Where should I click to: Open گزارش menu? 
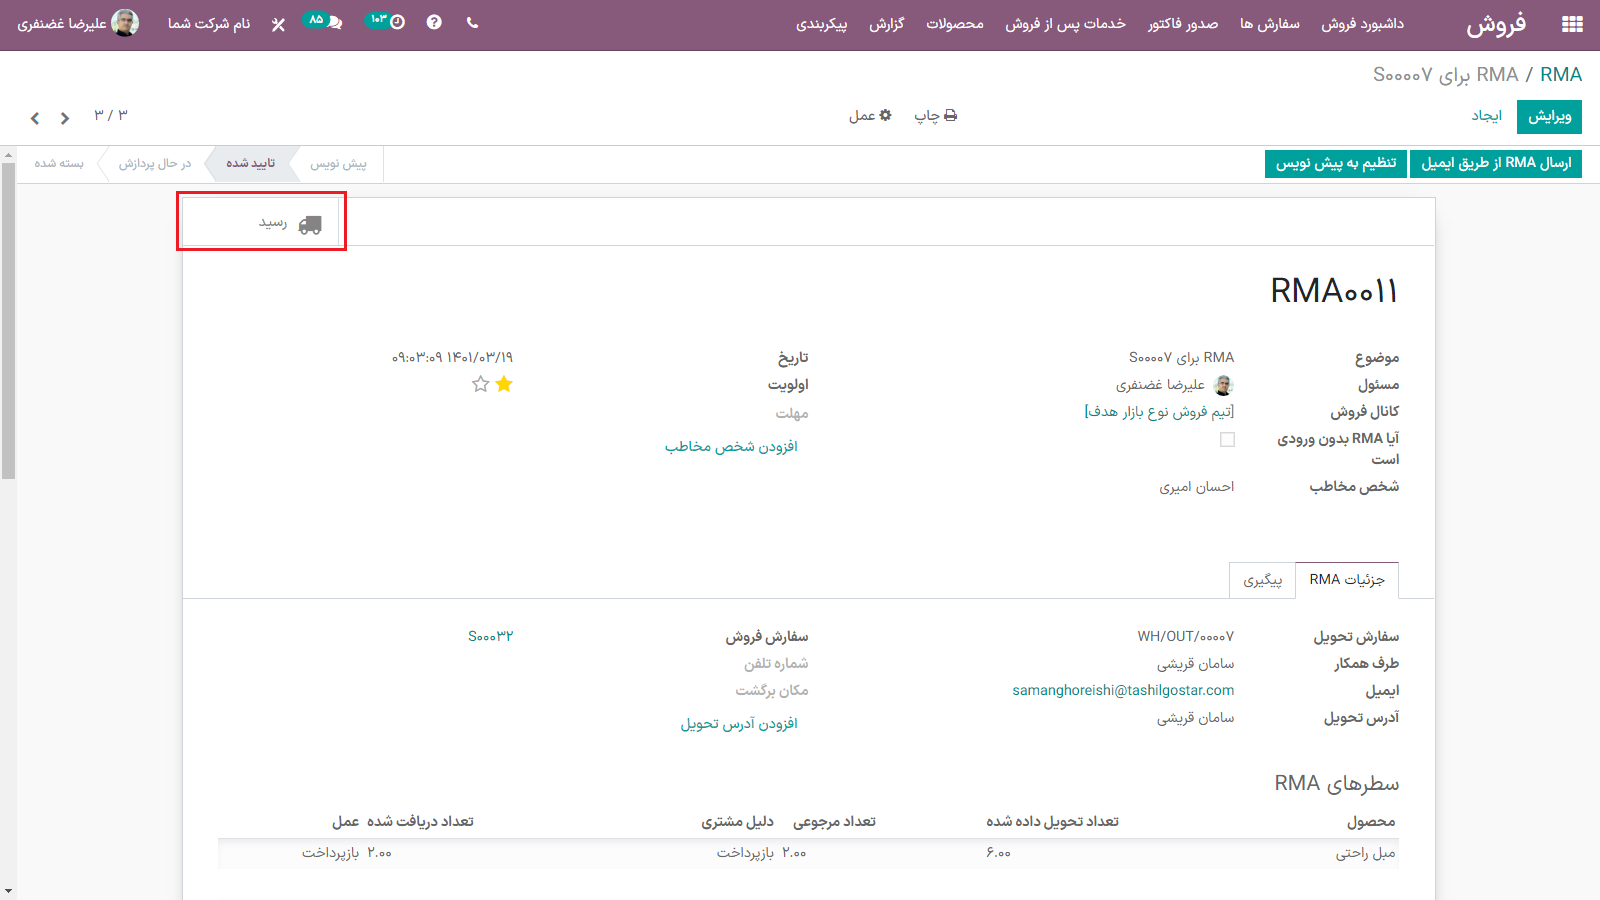886,24
